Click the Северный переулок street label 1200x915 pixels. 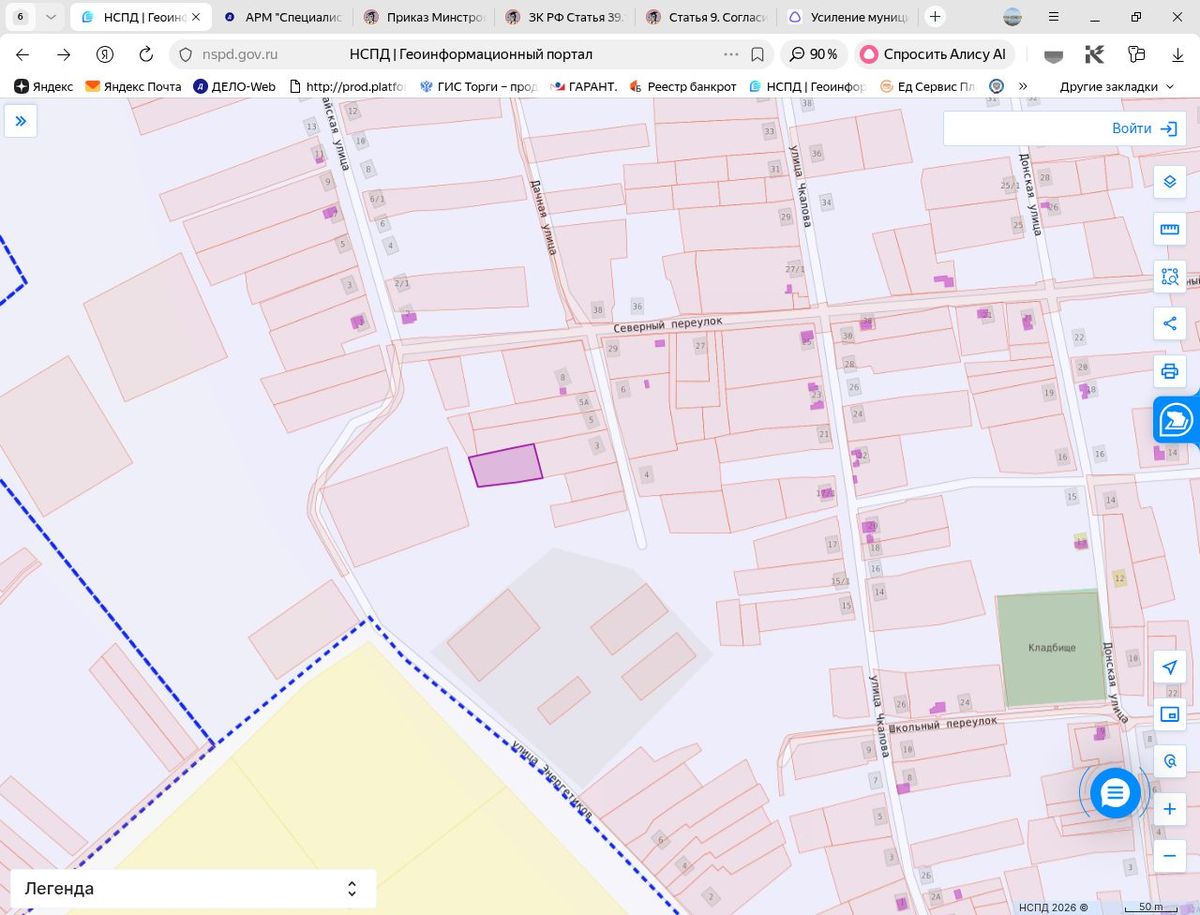click(x=668, y=323)
